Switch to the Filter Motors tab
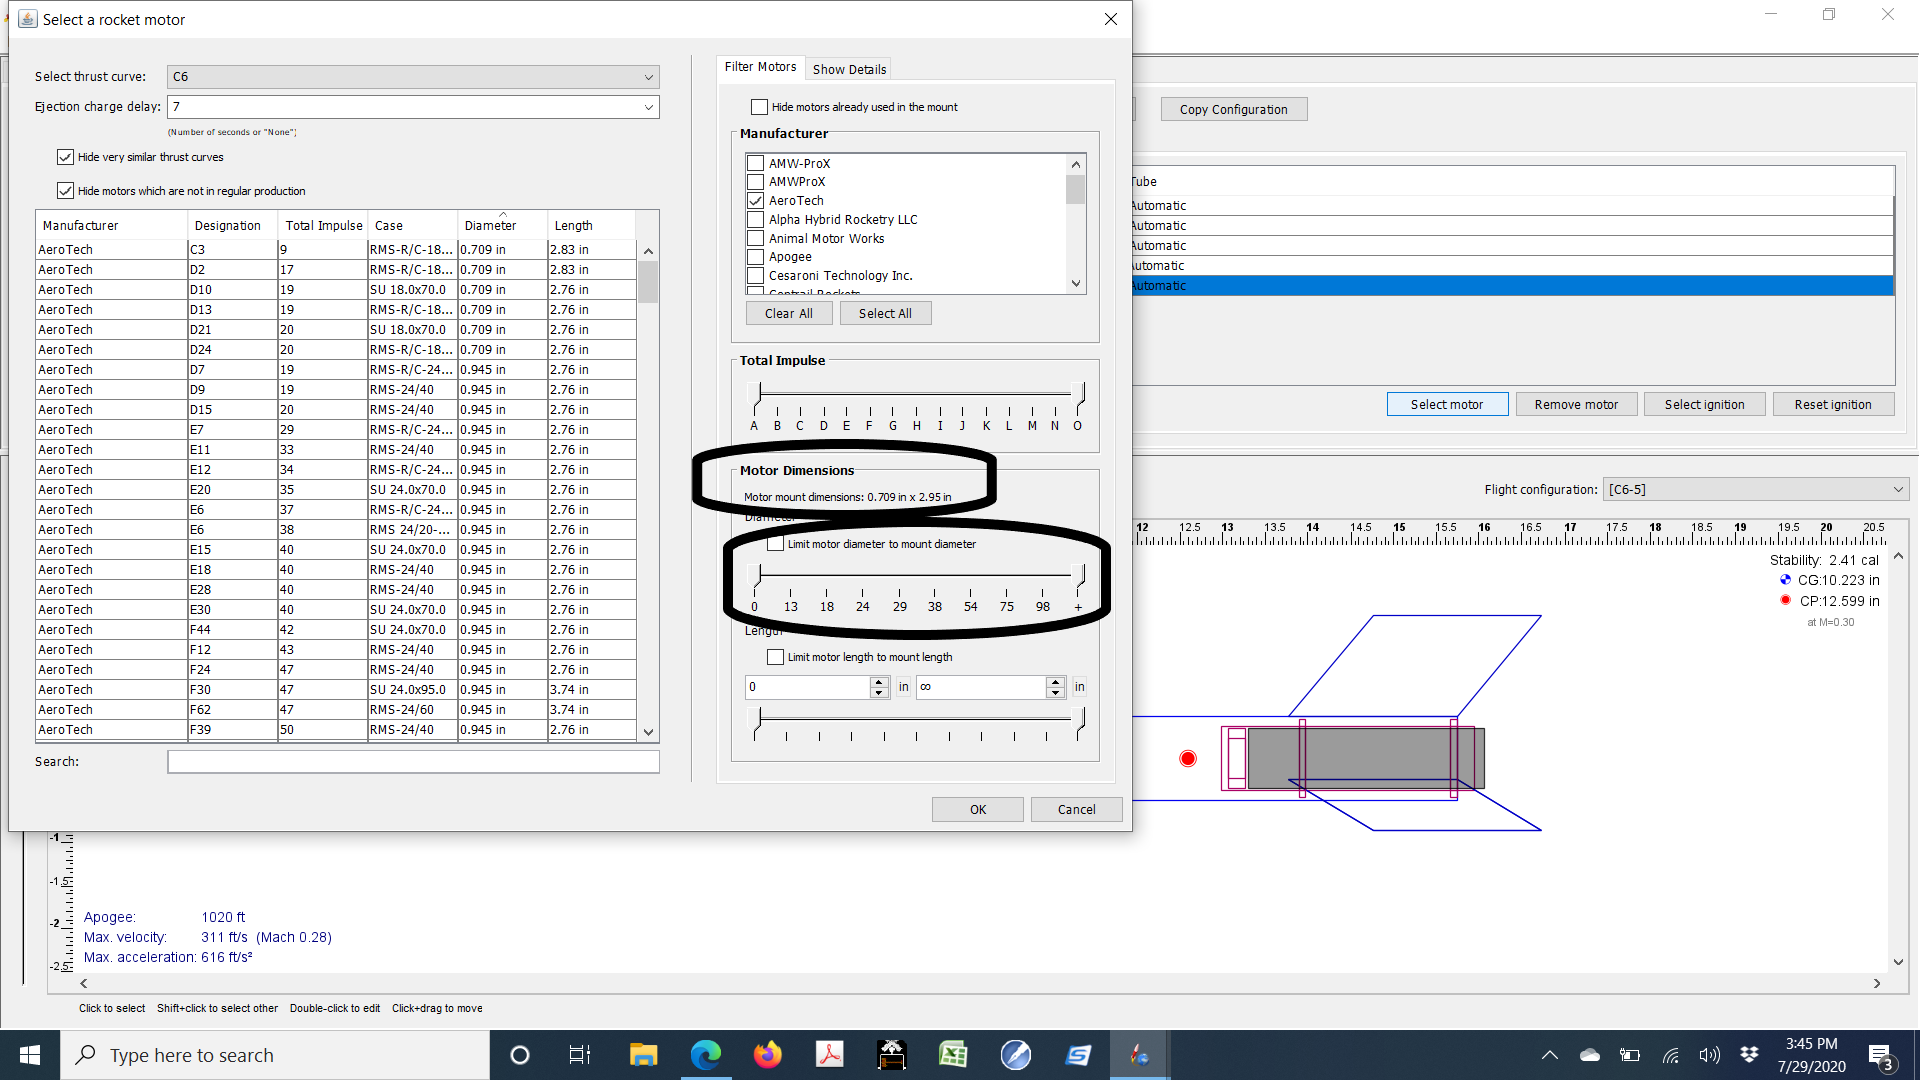Screen dimensions: 1920x1080 point(760,67)
